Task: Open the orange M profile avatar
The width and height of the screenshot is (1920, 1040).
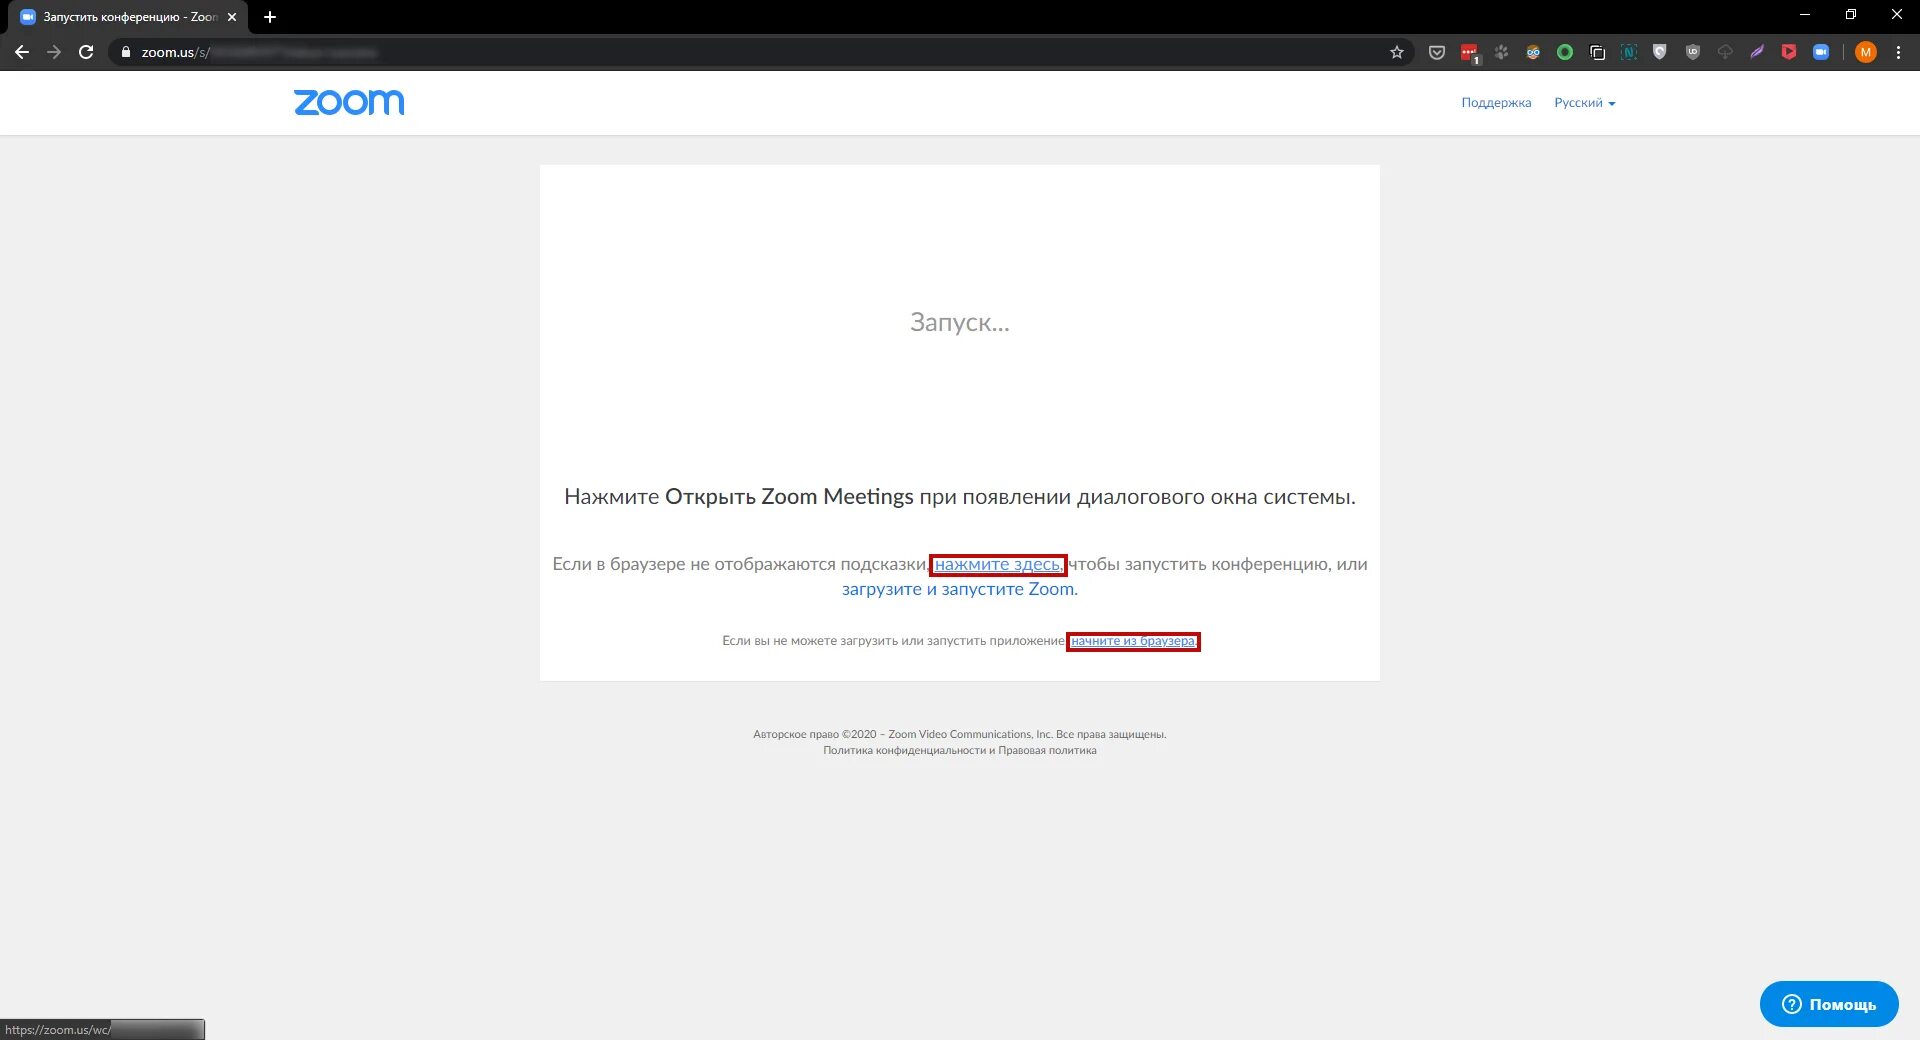Action: tap(1865, 52)
